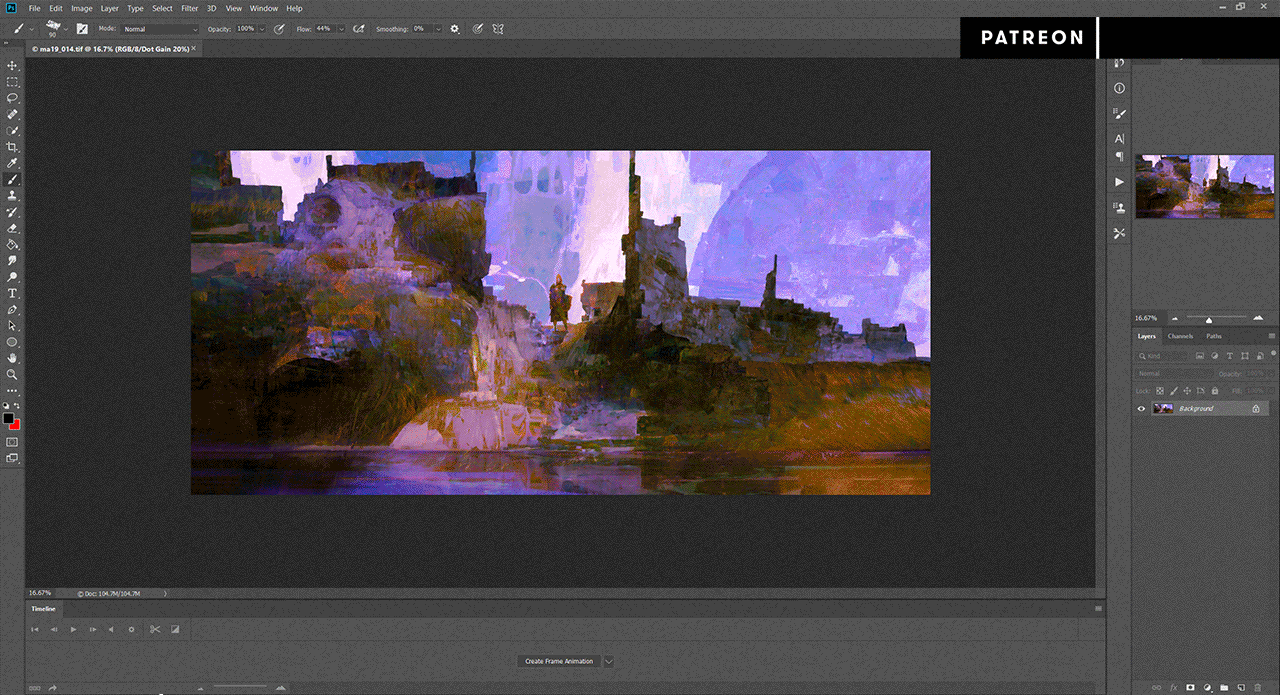Screen dimensions: 1280x695
Task: Open the Layers panel menu
Action: 1271,336
